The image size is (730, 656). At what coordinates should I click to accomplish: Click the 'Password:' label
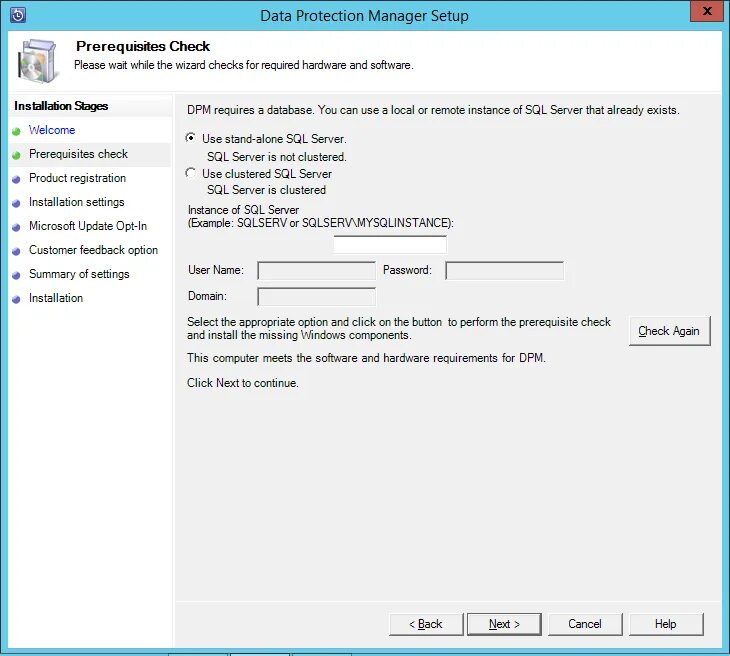(x=407, y=270)
